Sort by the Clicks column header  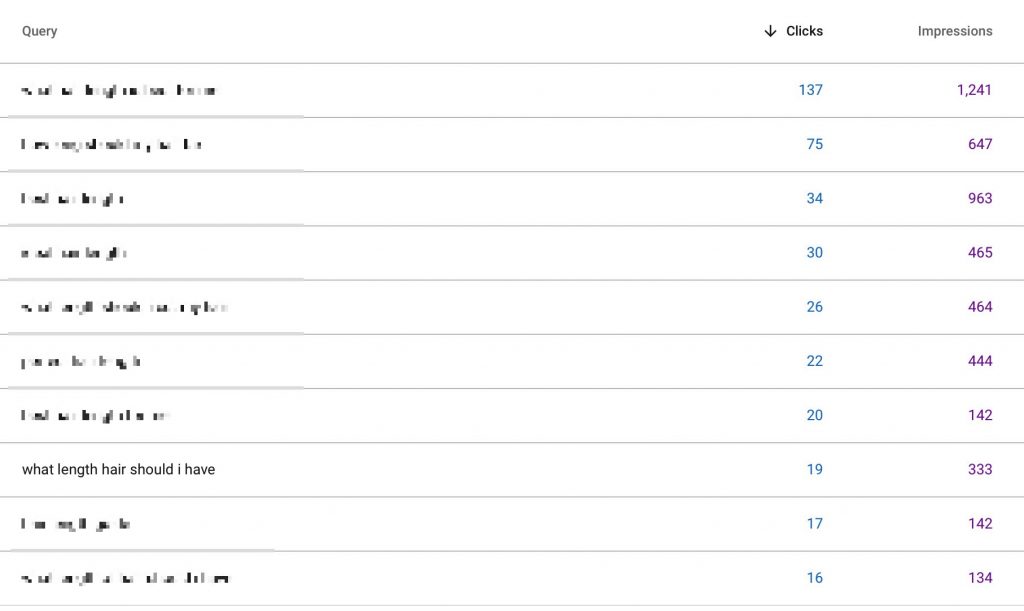(804, 31)
